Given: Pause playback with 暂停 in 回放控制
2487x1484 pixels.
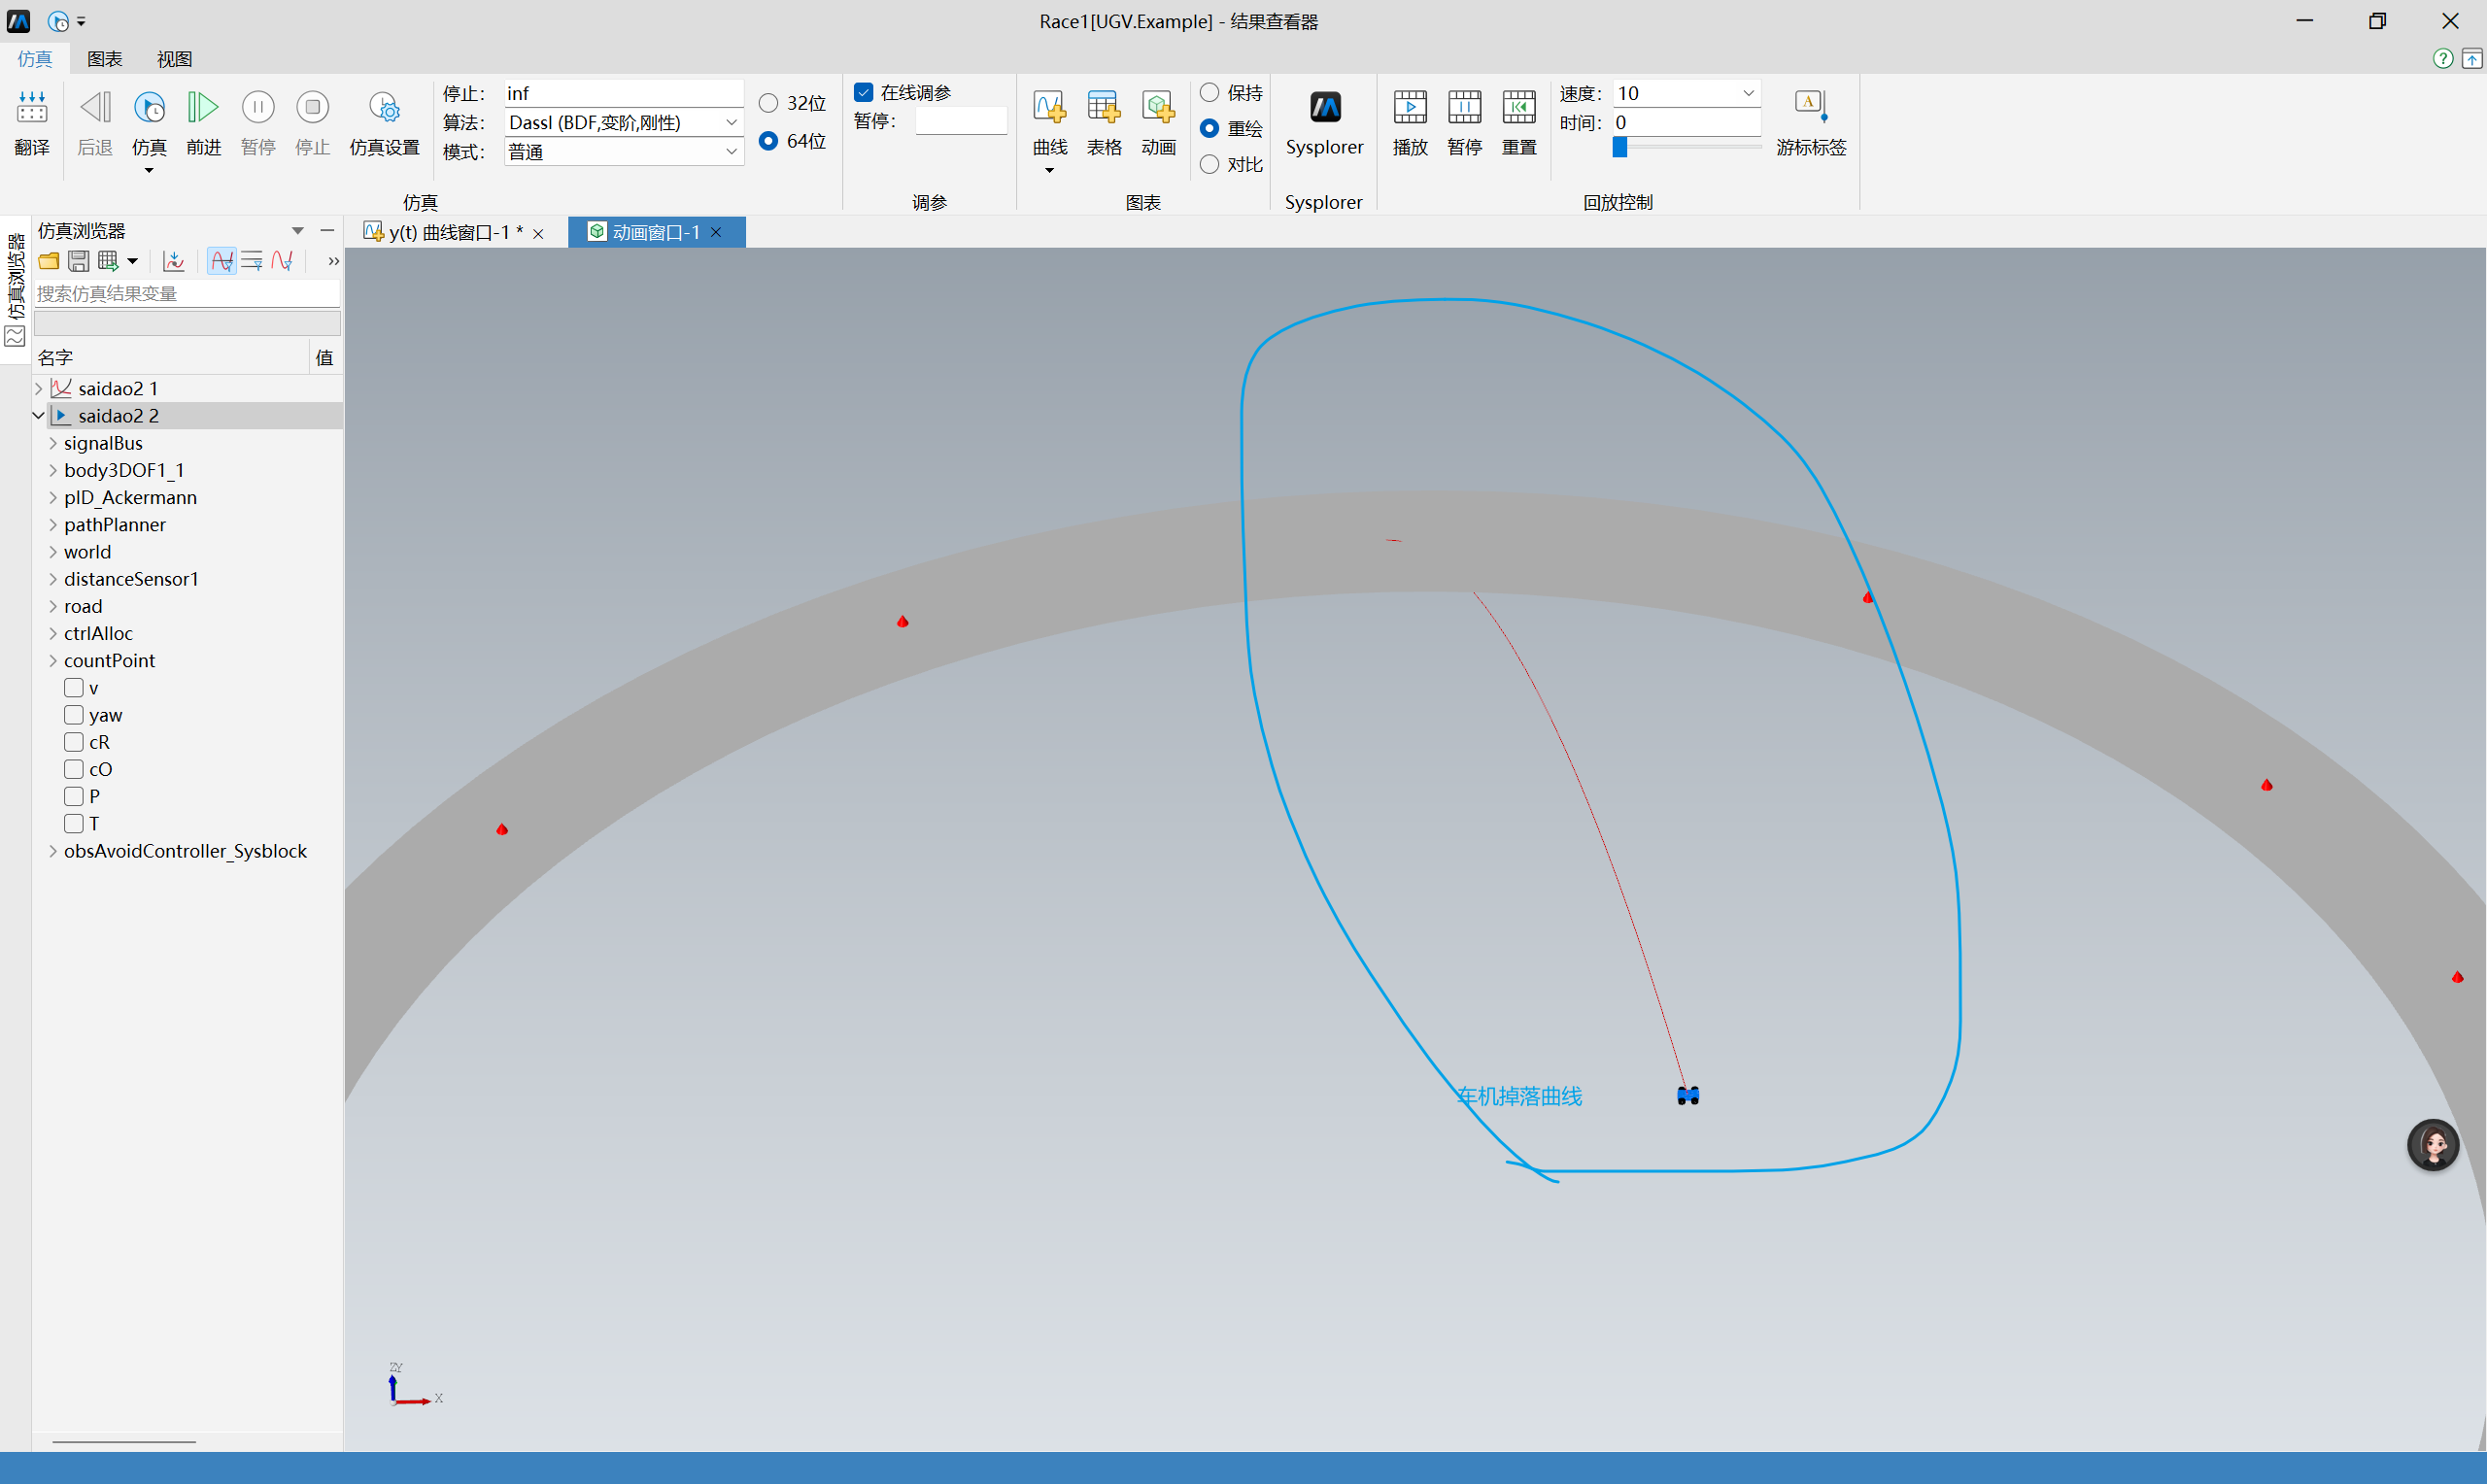Looking at the screenshot, I should pos(1464,108).
